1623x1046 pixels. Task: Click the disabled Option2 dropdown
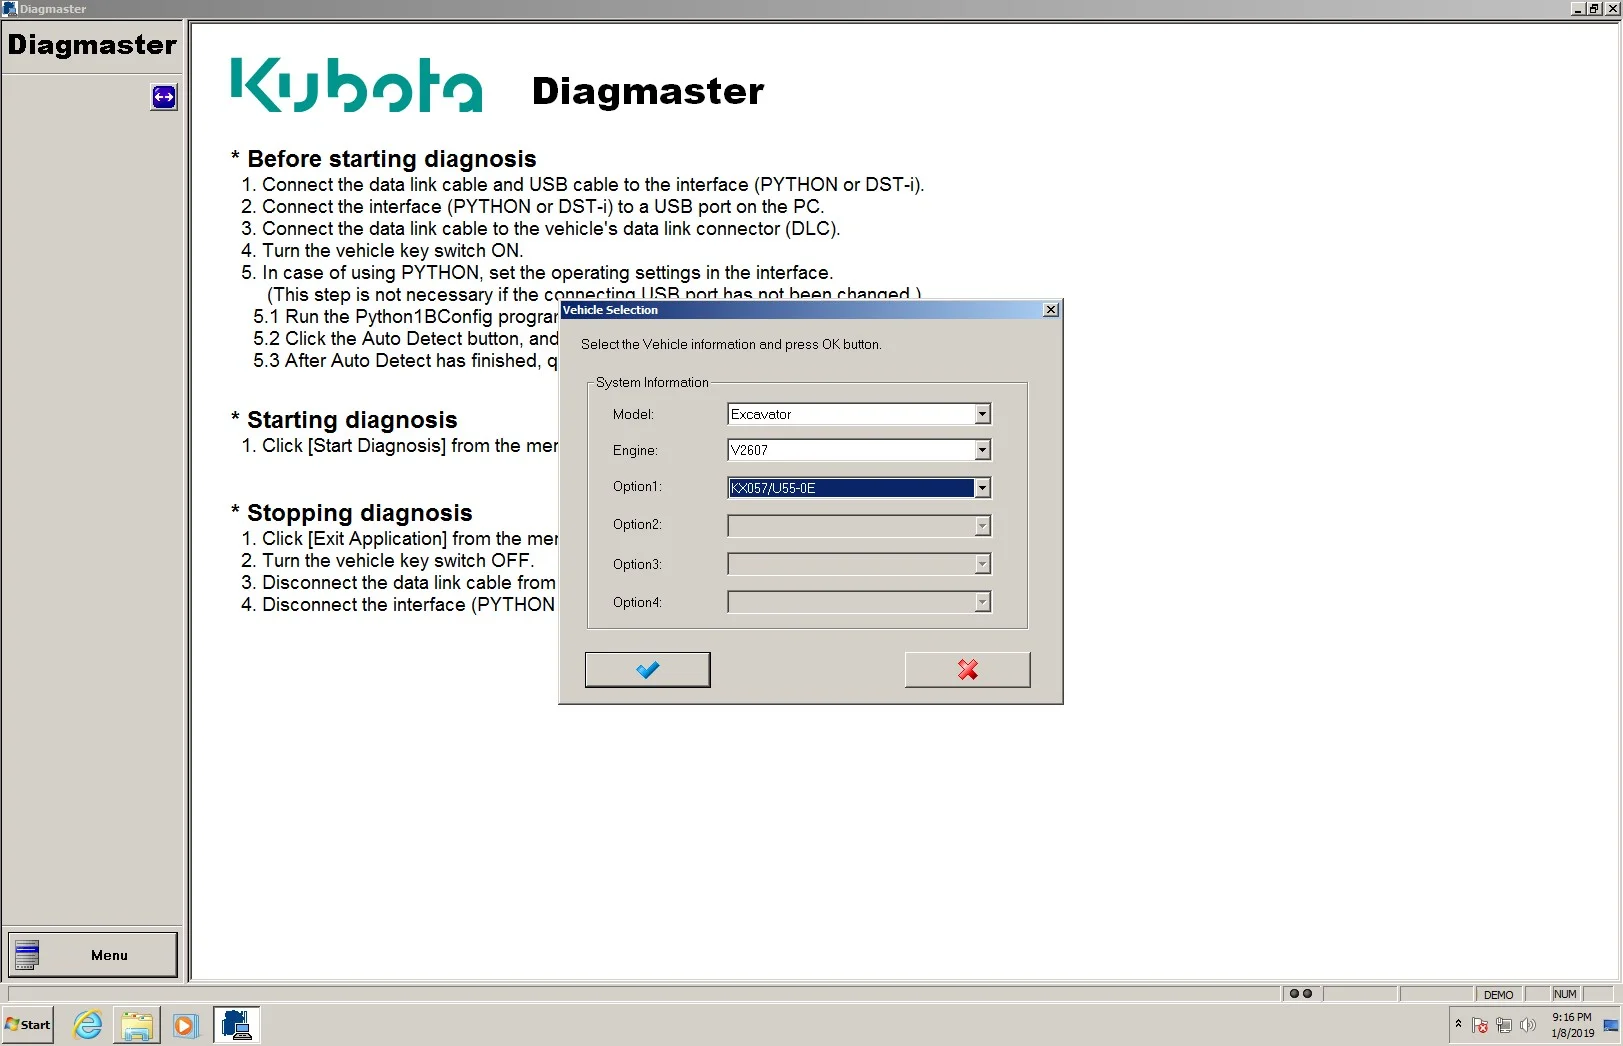[859, 526]
